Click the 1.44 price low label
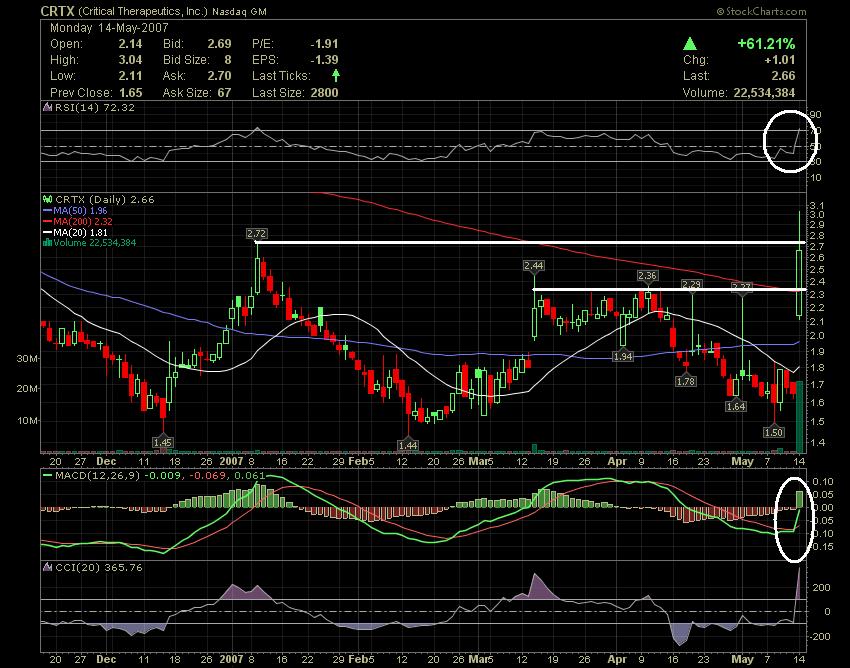Image resolution: width=850 pixels, height=668 pixels. click(x=408, y=446)
